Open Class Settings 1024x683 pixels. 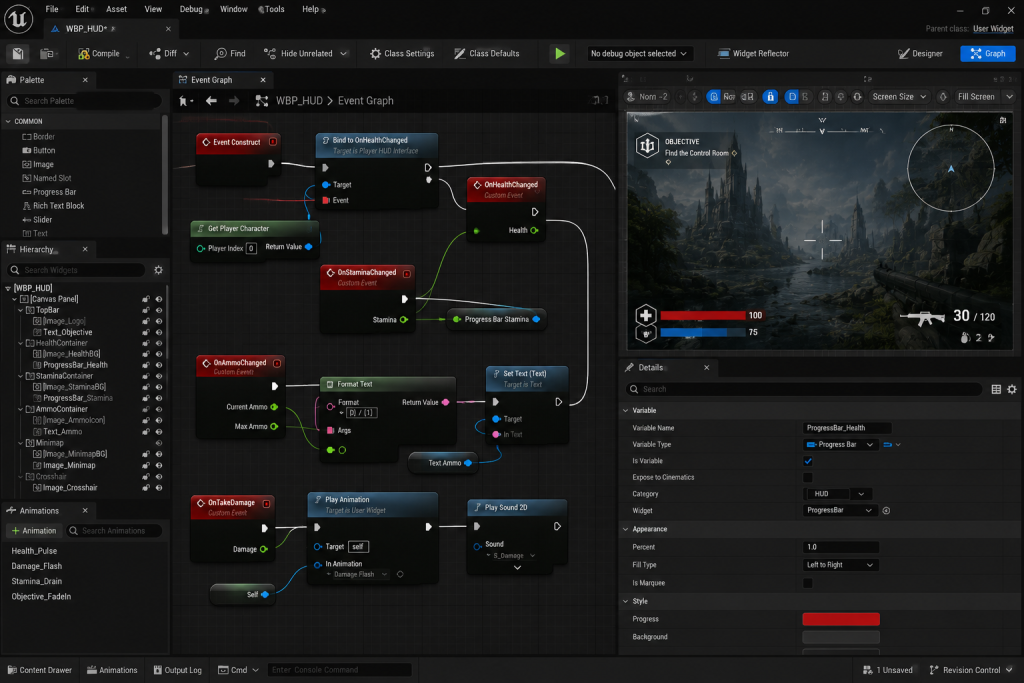click(x=402, y=54)
